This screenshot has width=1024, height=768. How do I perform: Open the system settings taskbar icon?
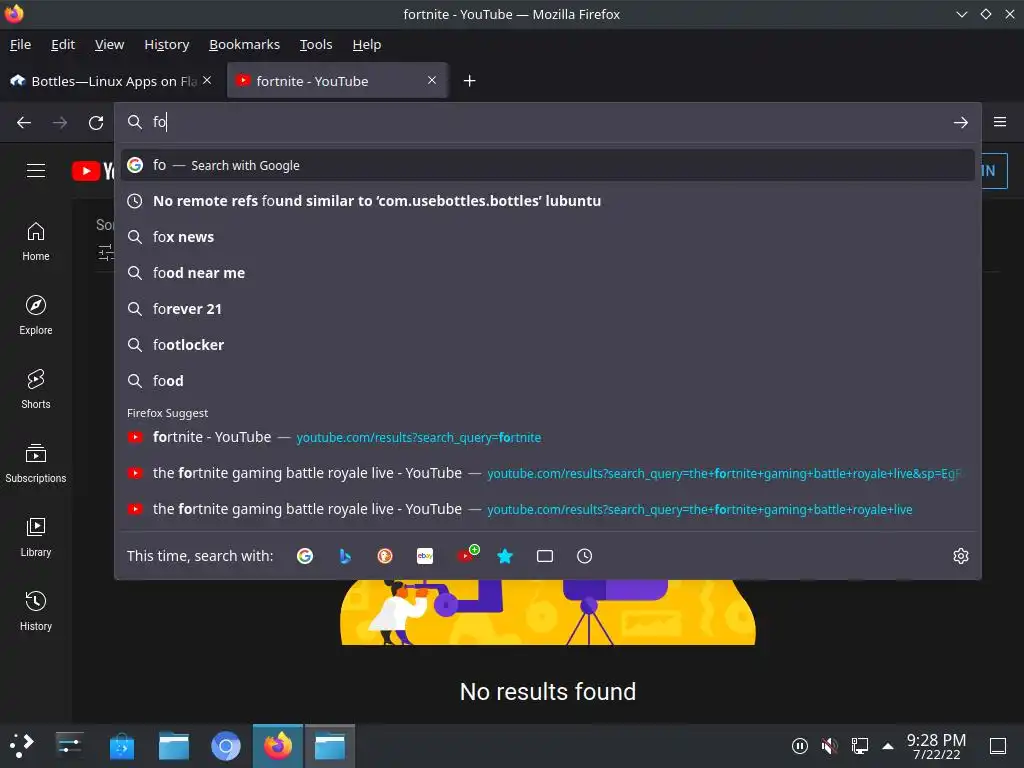(x=69, y=746)
